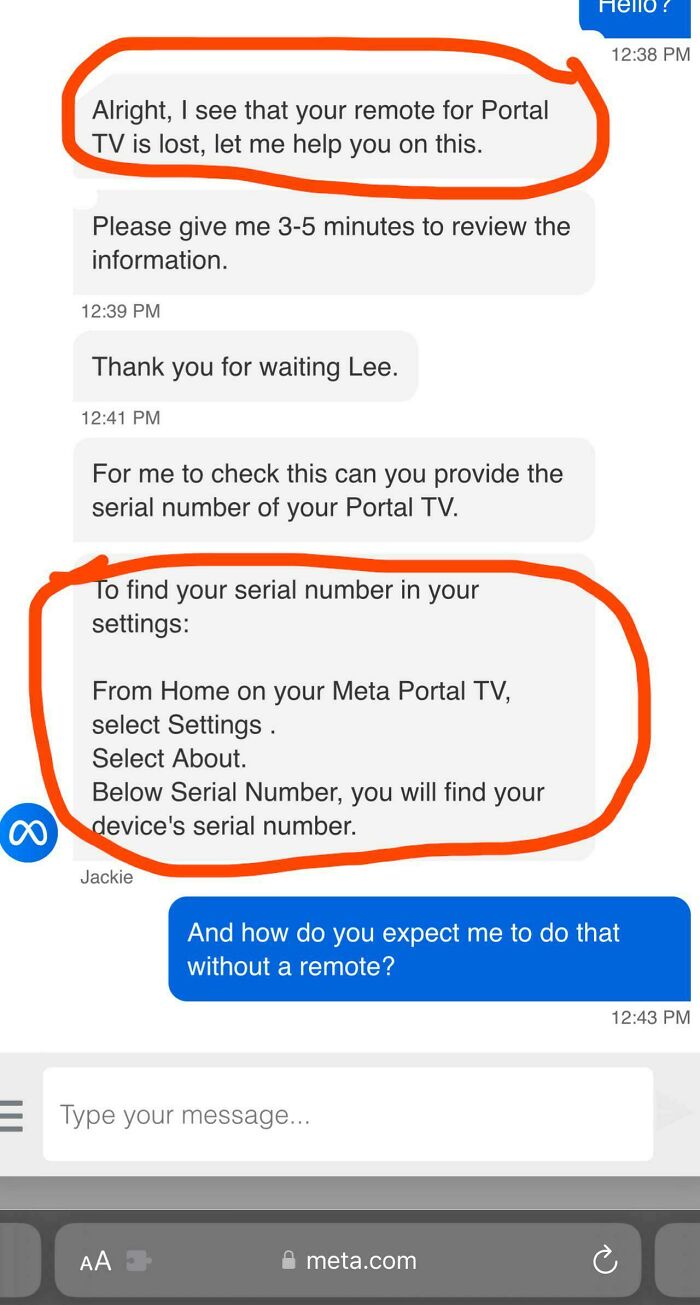Tap the extensions icon next to AA
This screenshot has height=1305, width=700.
137,1260
